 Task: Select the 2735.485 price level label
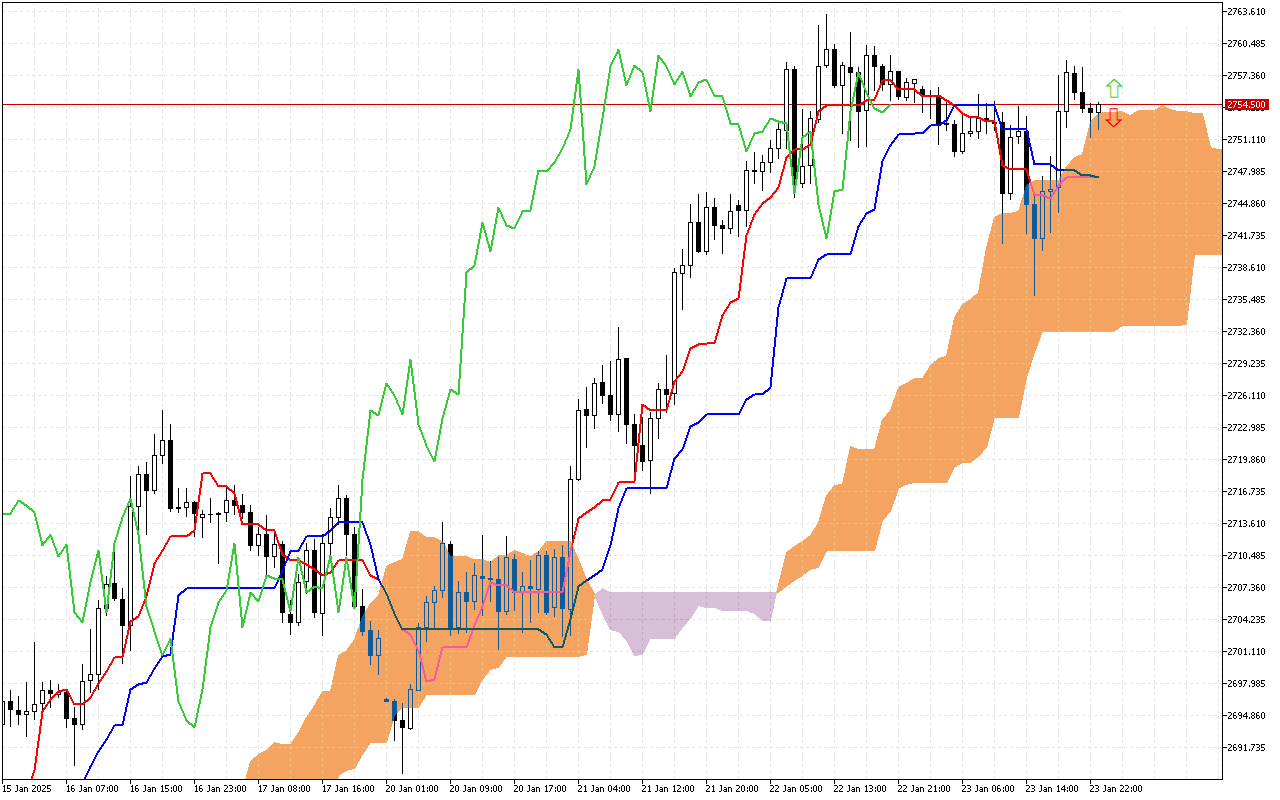click(x=1247, y=300)
